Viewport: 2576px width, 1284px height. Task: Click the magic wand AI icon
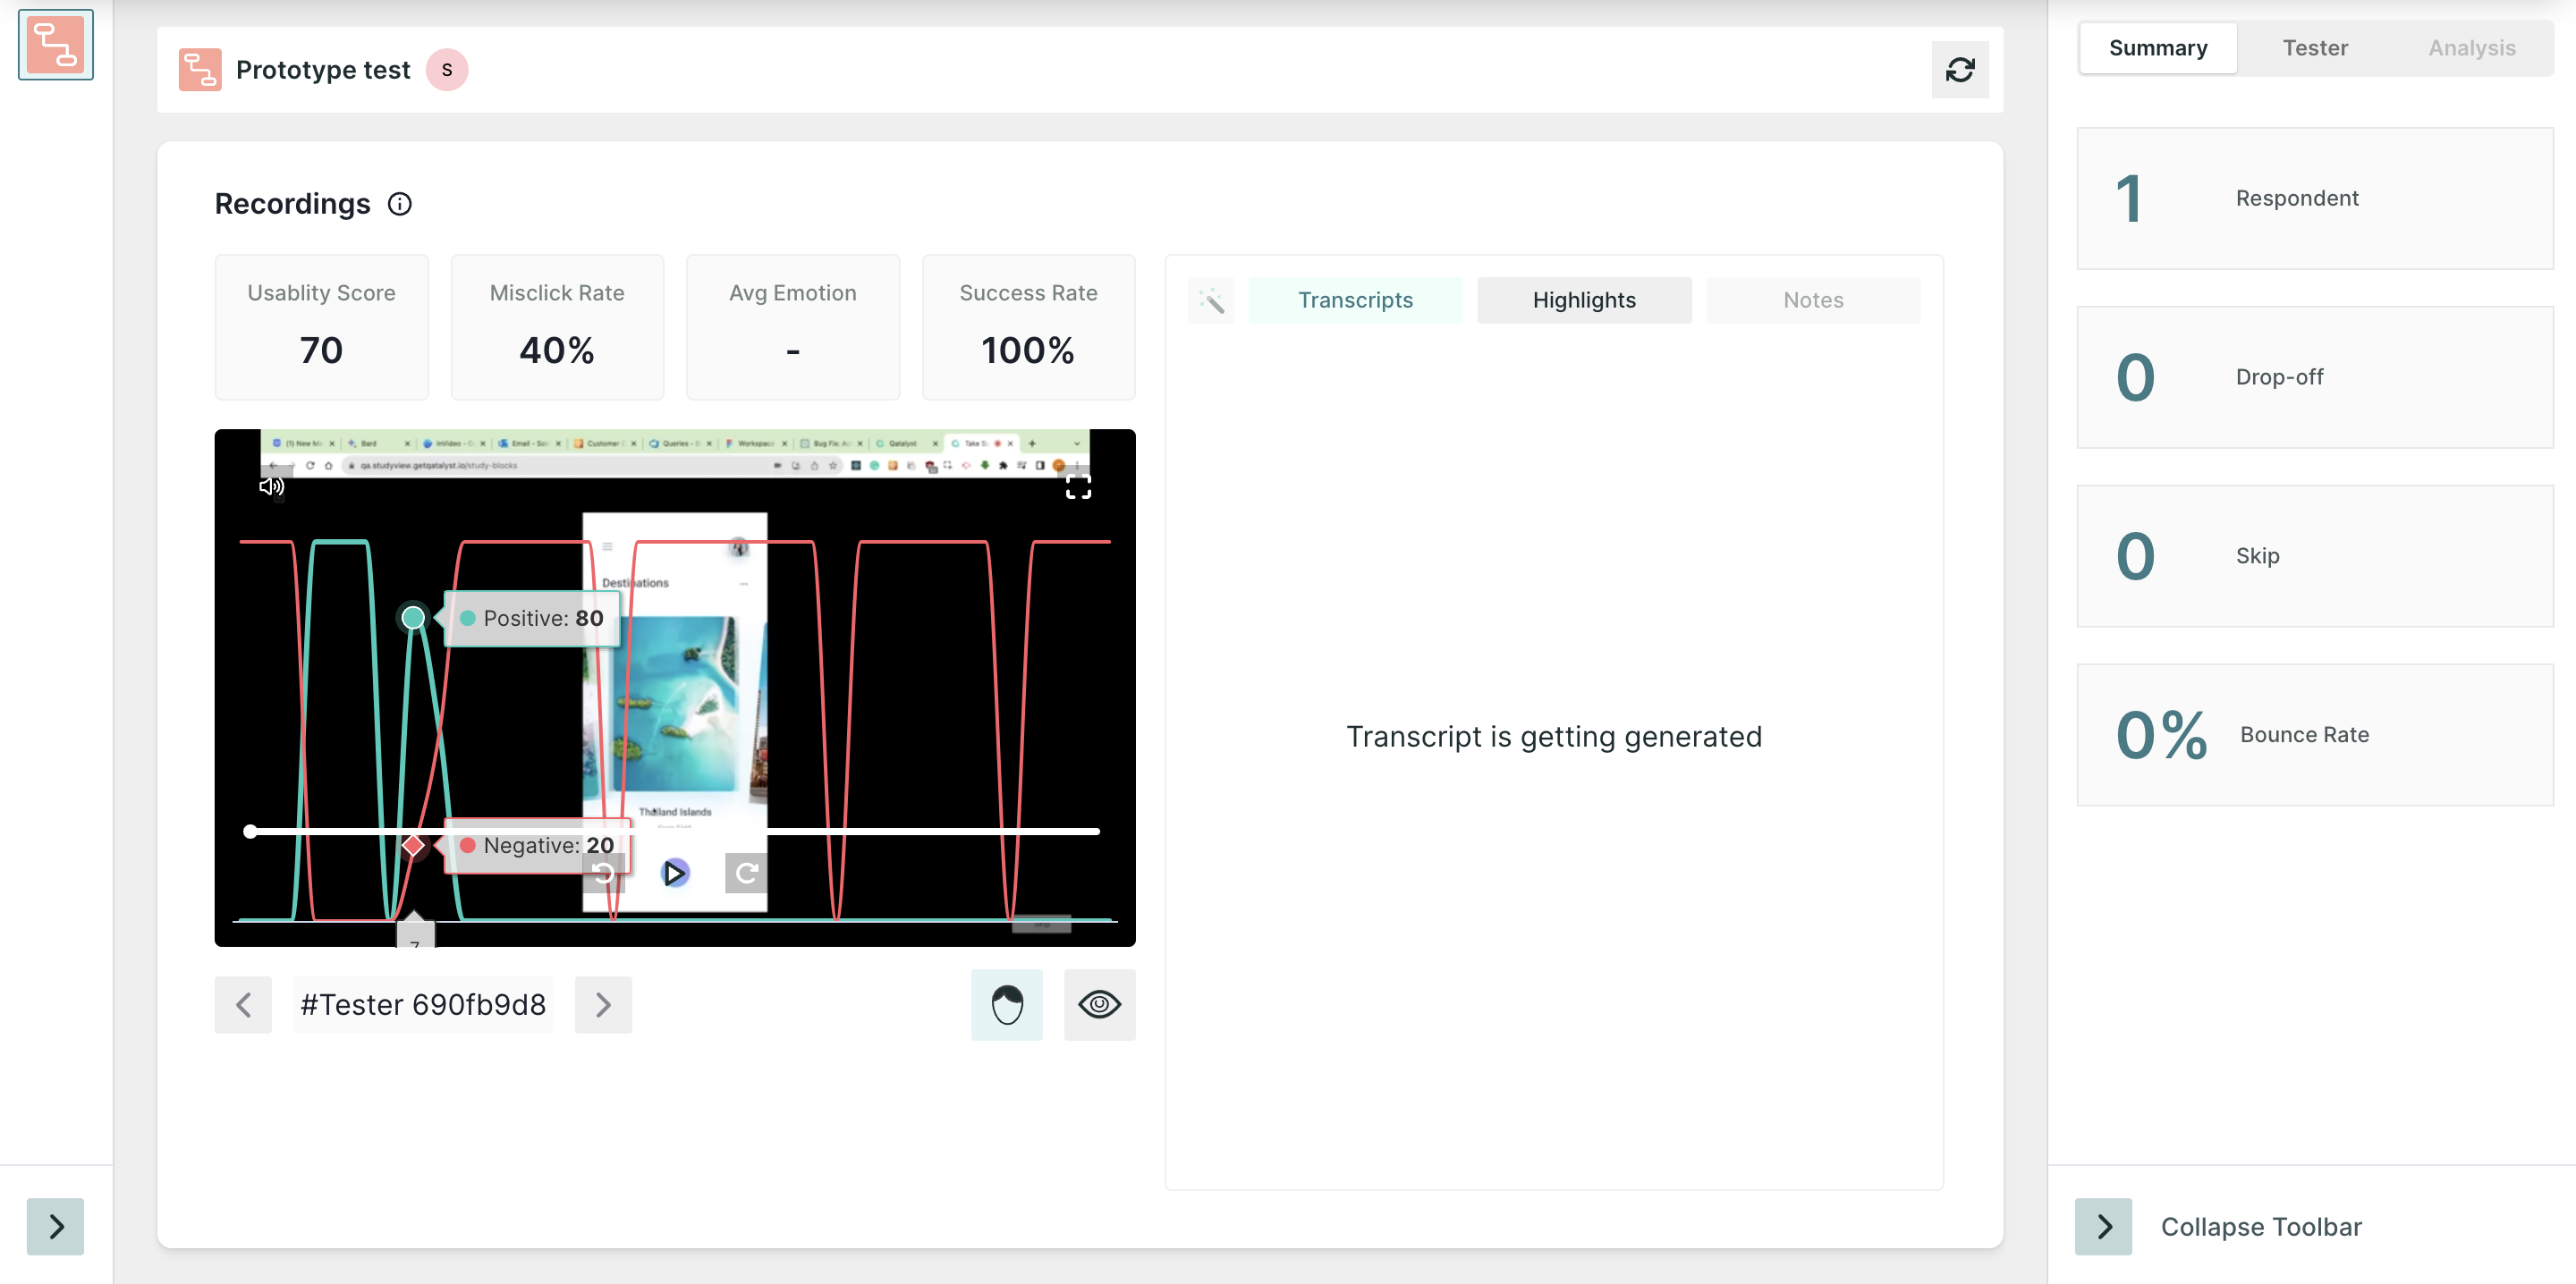coord(1211,300)
